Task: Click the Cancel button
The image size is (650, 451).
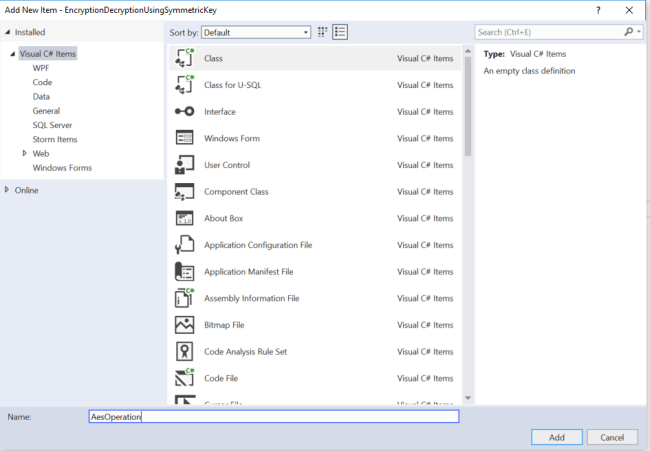Action: pyautogui.click(x=612, y=437)
